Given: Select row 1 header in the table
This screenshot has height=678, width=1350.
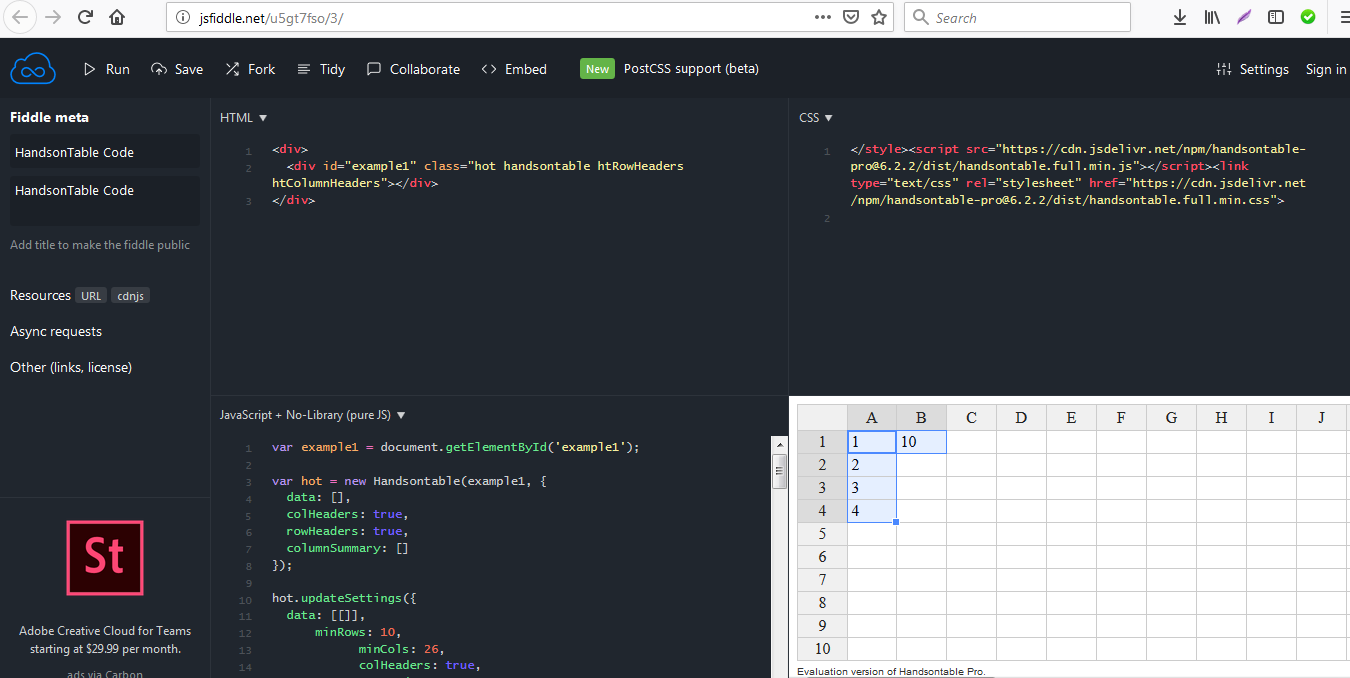Looking at the screenshot, I should click(823, 442).
